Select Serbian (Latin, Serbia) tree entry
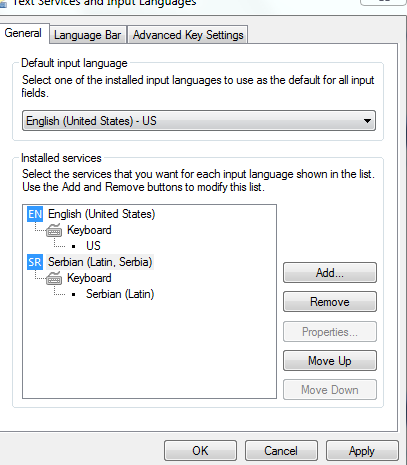 coord(100,262)
